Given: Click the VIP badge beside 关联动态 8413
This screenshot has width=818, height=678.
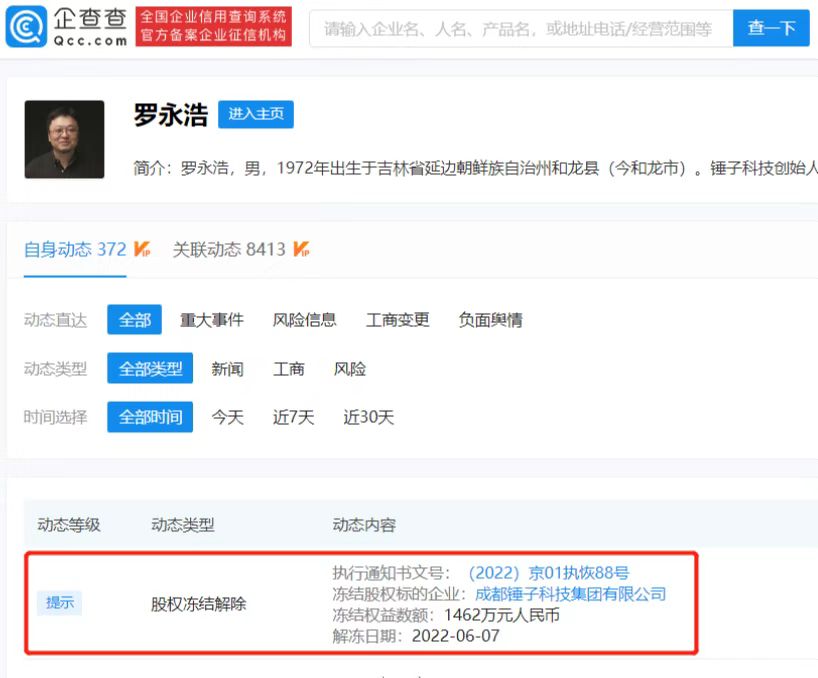Looking at the screenshot, I should pyautogui.click(x=302, y=249).
